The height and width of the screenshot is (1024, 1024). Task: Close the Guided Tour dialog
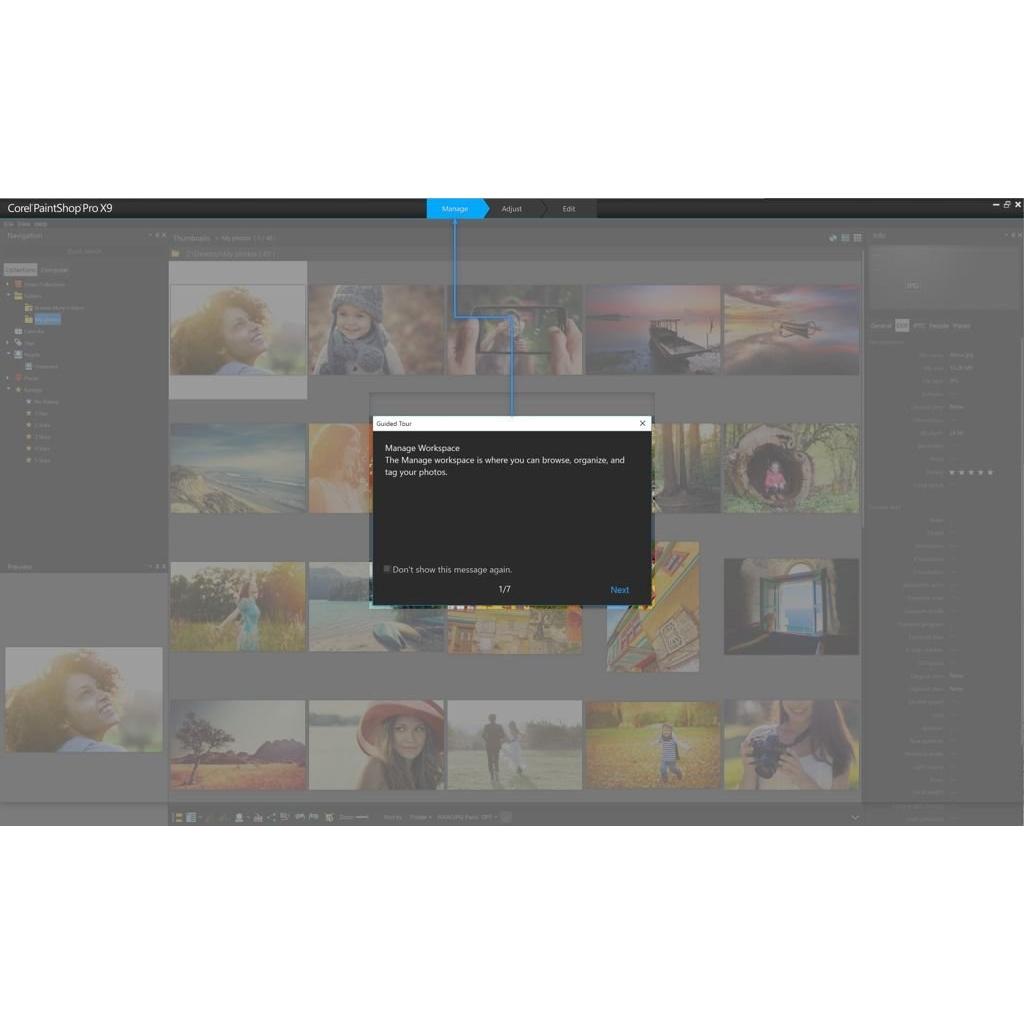pos(642,424)
